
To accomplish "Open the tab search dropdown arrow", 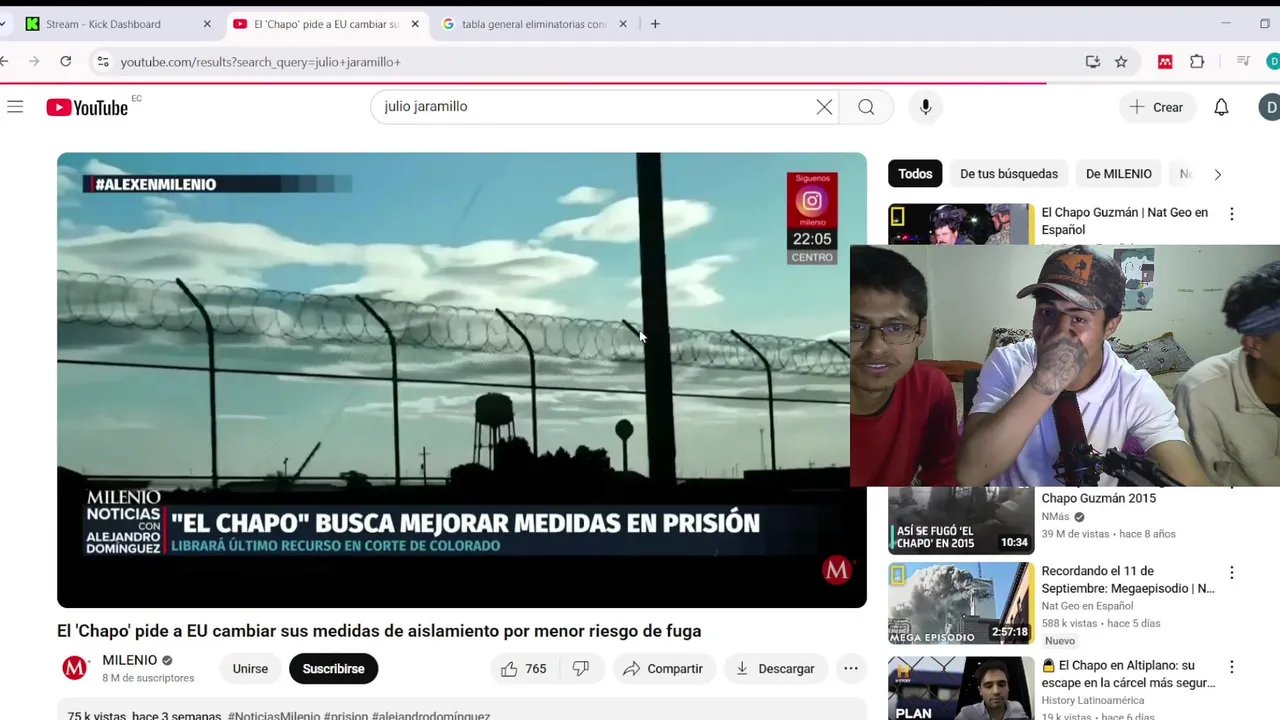I will 3,24.
